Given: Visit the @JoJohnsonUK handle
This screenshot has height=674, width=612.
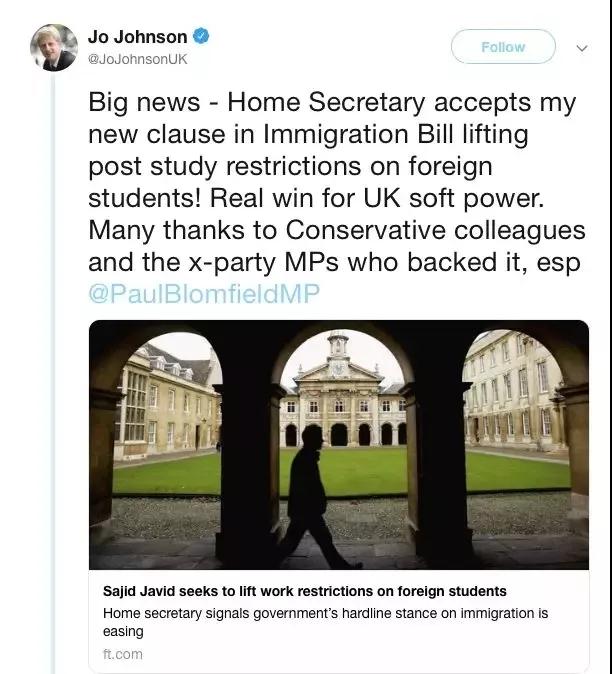Looking at the screenshot, I should [x=137, y=59].
